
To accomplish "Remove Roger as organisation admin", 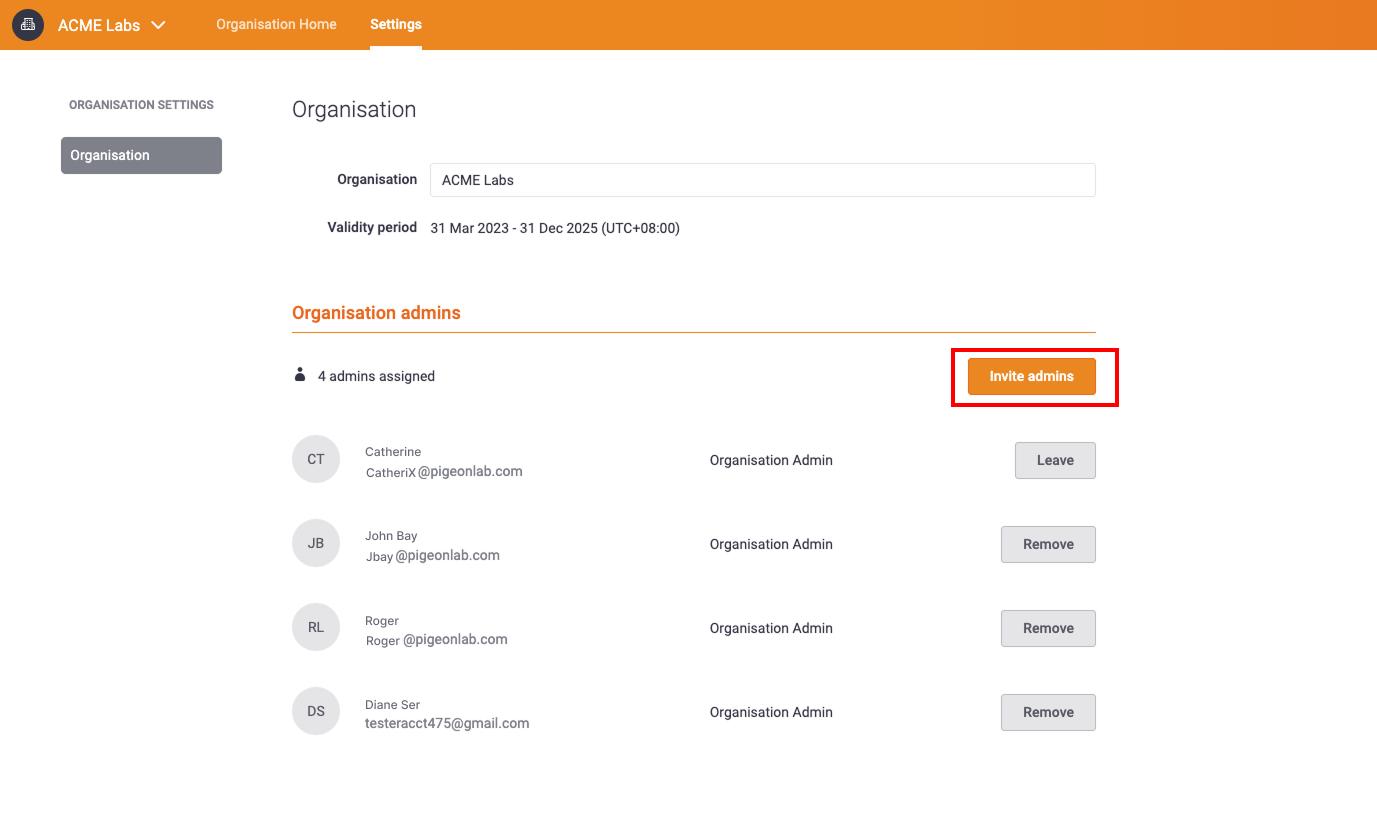I will click(x=1048, y=629).
